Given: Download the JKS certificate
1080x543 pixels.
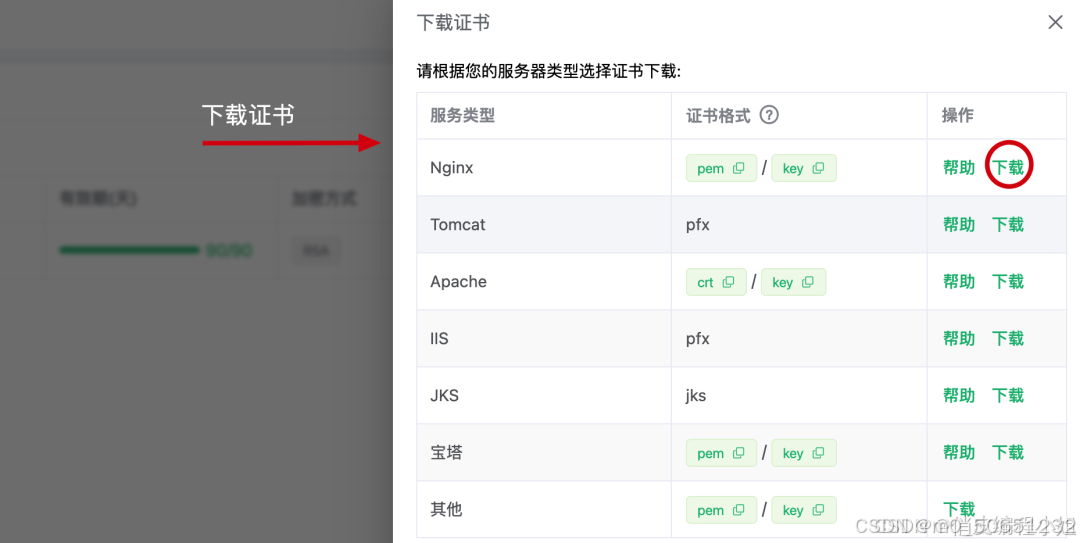Looking at the screenshot, I should pyautogui.click(x=1008, y=396).
